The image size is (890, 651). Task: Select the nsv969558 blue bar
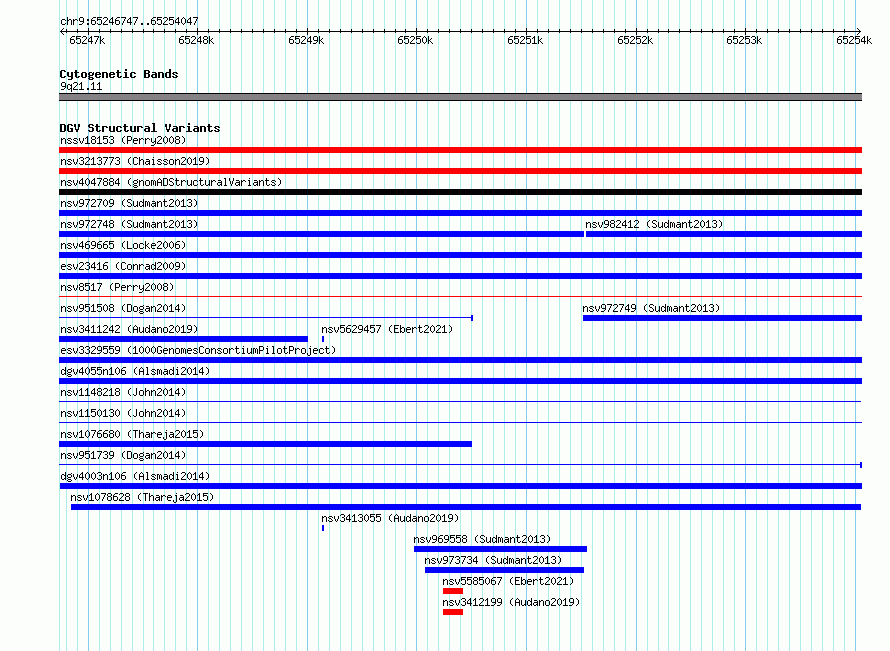(500, 549)
